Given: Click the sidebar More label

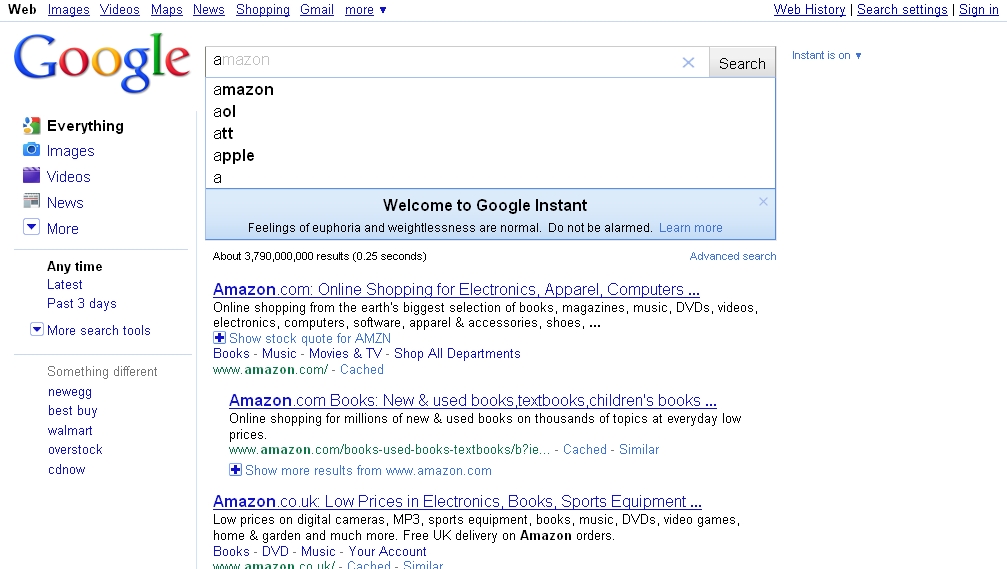Looking at the screenshot, I should (x=63, y=229).
